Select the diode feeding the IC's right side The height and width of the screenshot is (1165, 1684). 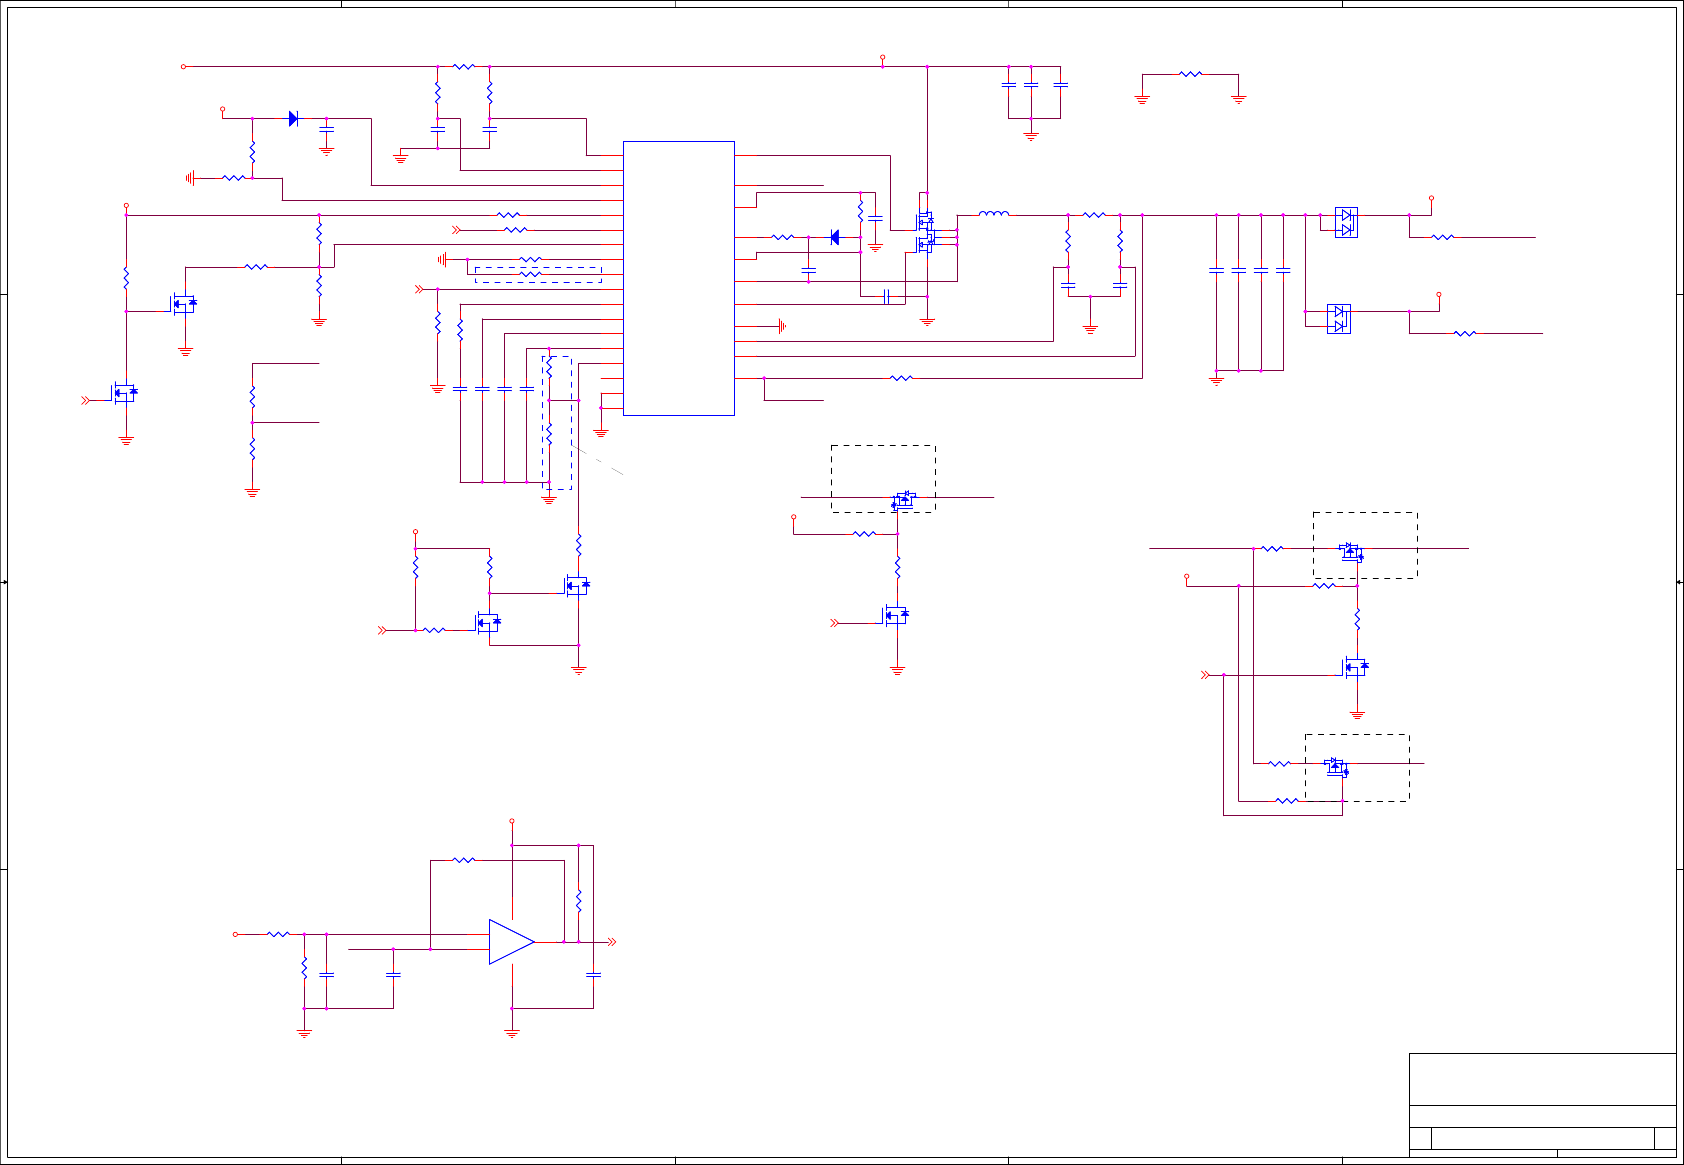(x=835, y=237)
